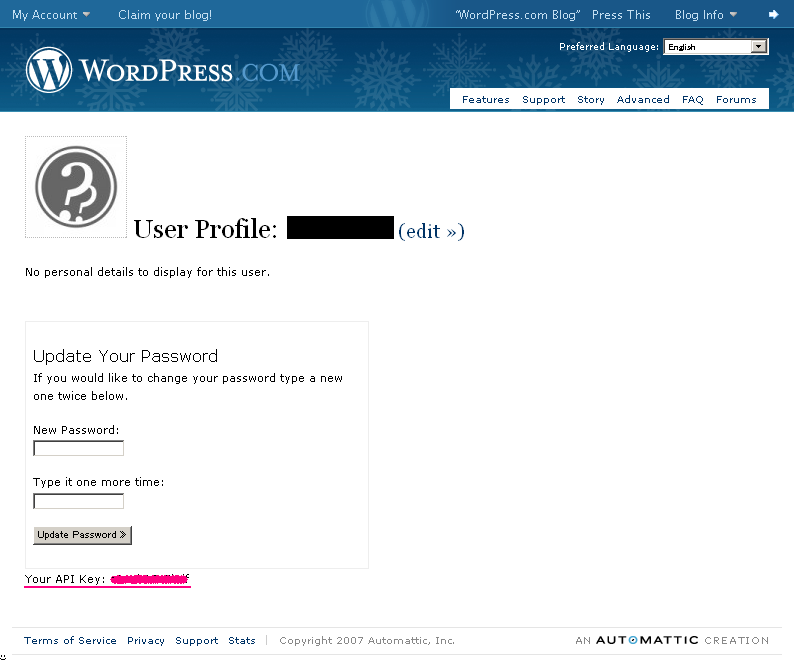Open the Features navigation tab
The image size is (794, 660).
[485, 99]
